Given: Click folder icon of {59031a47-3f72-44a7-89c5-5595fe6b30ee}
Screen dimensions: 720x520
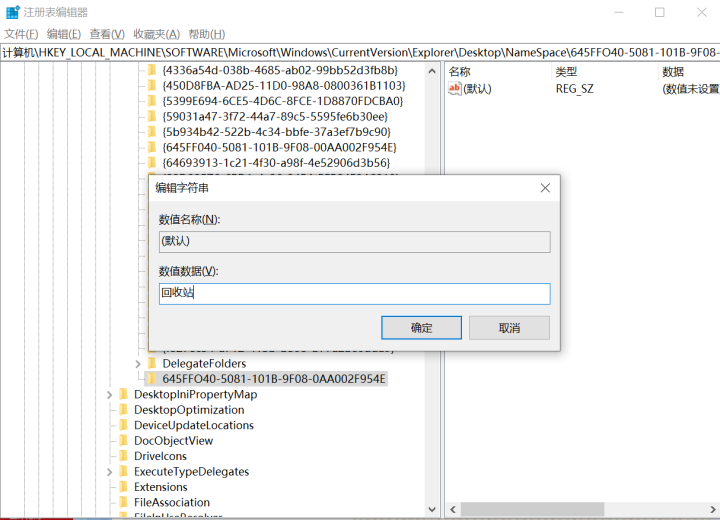Looking at the screenshot, I should click(152, 116).
